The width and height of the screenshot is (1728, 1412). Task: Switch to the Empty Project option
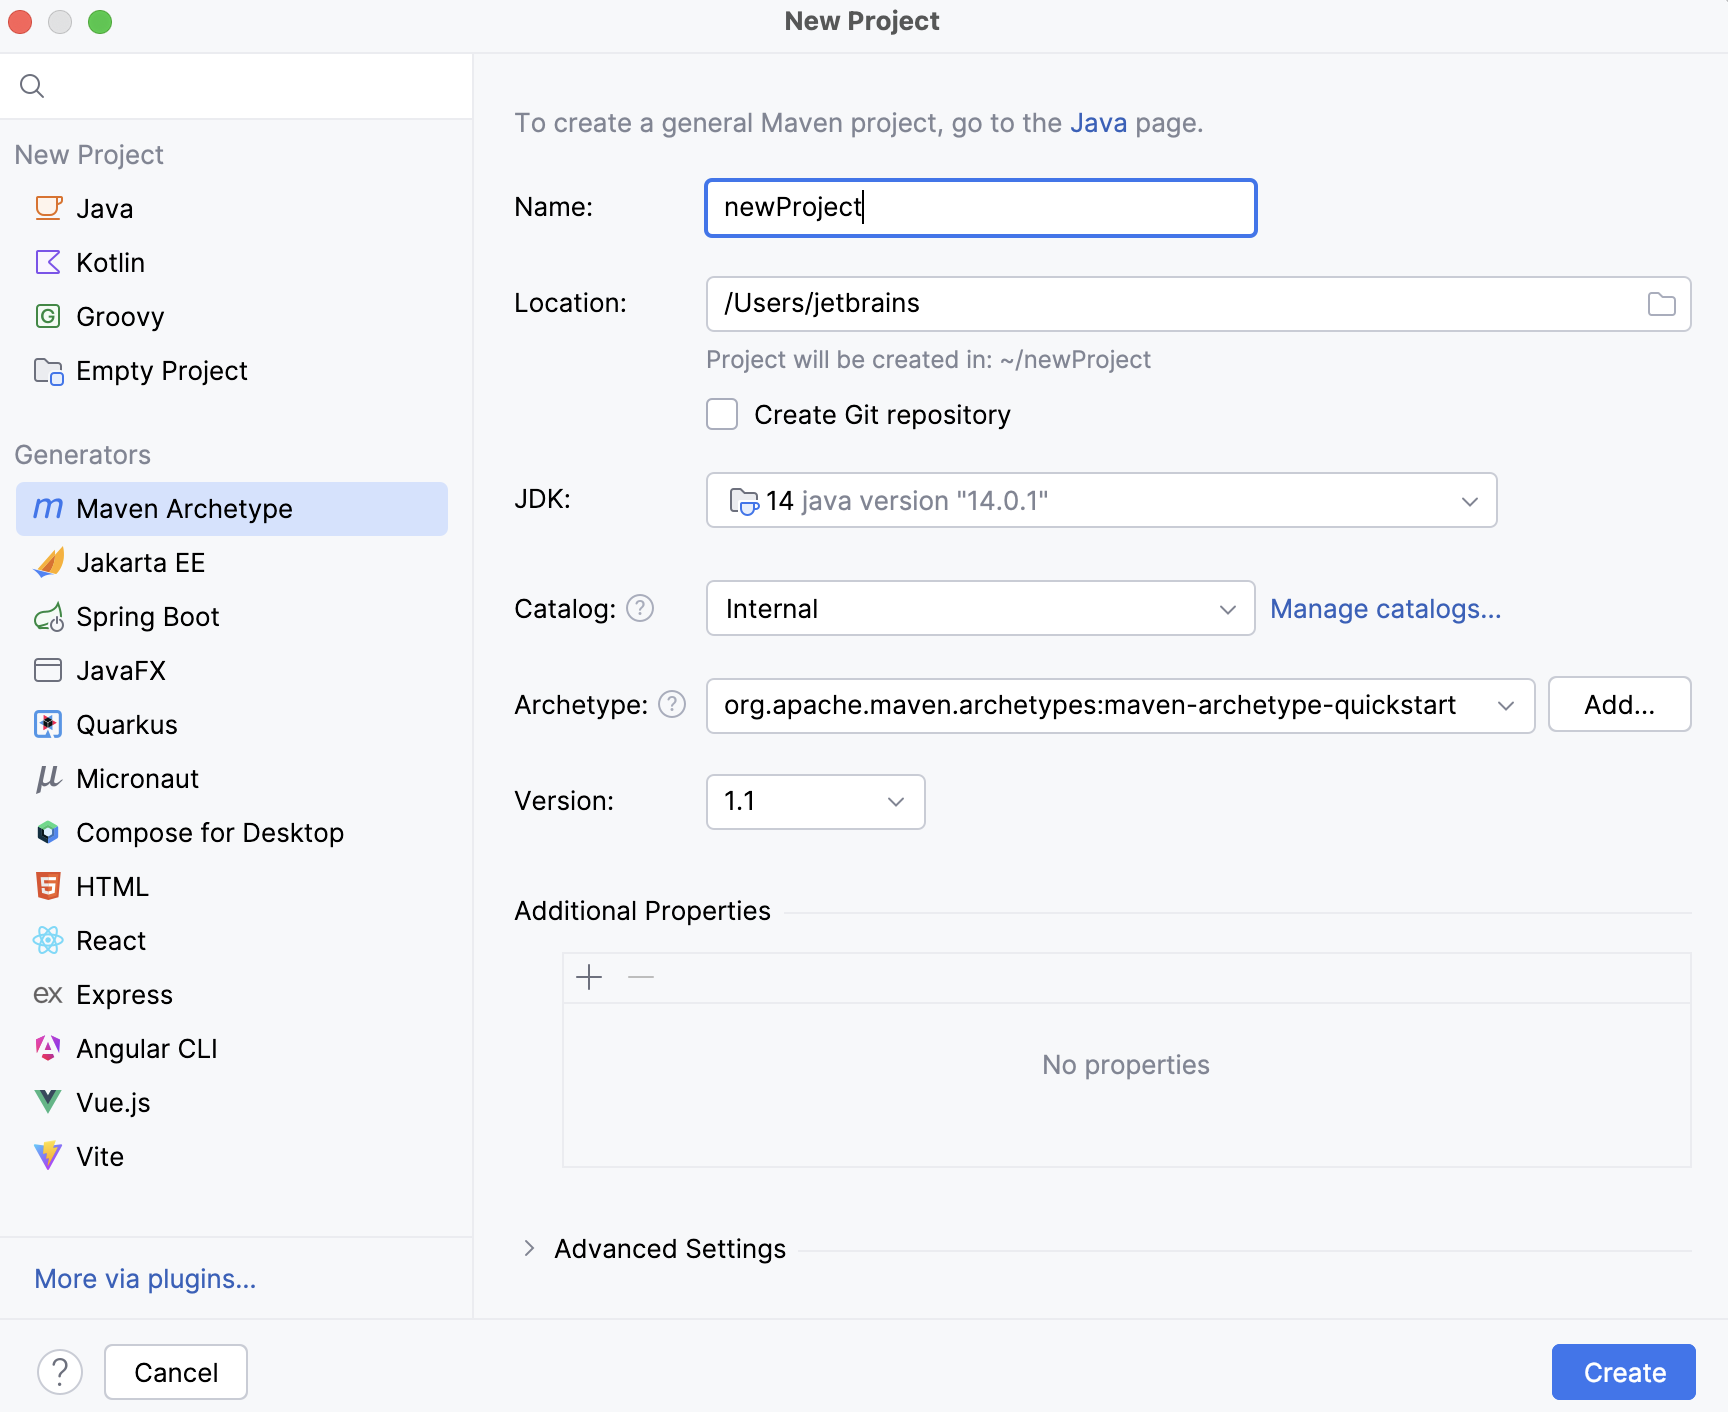161,370
